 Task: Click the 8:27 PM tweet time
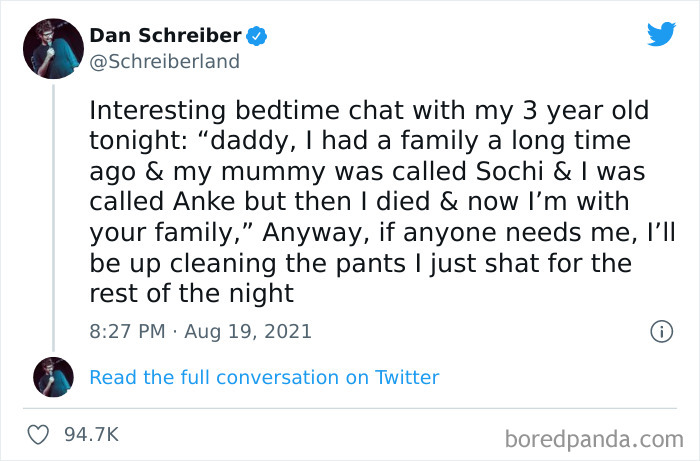click(125, 331)
